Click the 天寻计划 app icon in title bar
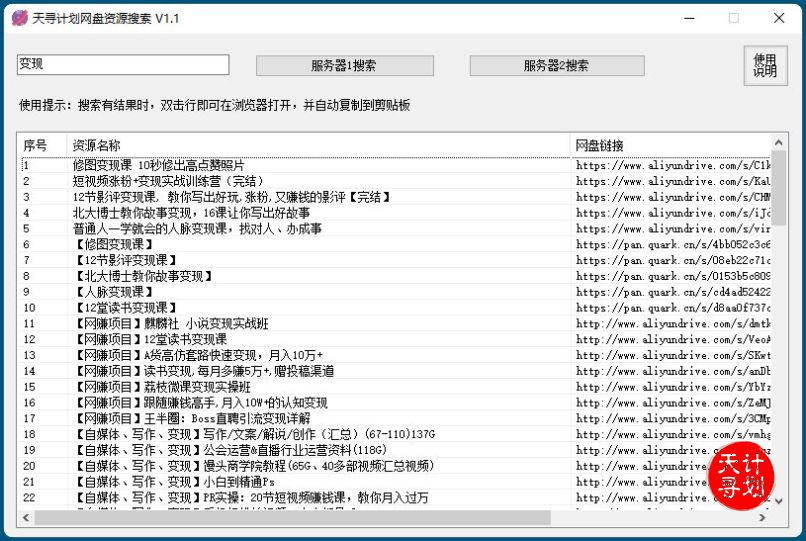Viewport: 806px width, 541px height. click(20, 18)
